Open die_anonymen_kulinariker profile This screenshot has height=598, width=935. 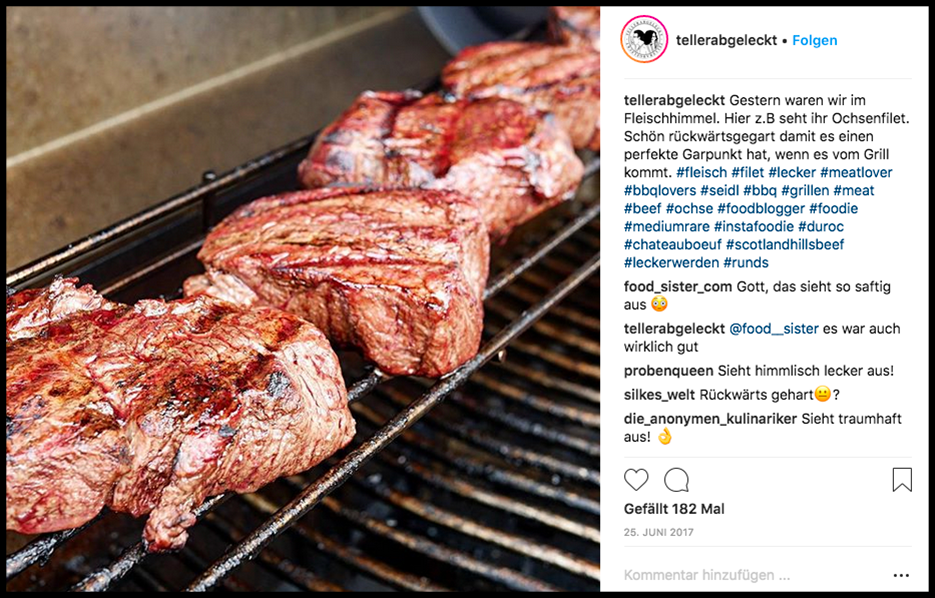point(710,419)
